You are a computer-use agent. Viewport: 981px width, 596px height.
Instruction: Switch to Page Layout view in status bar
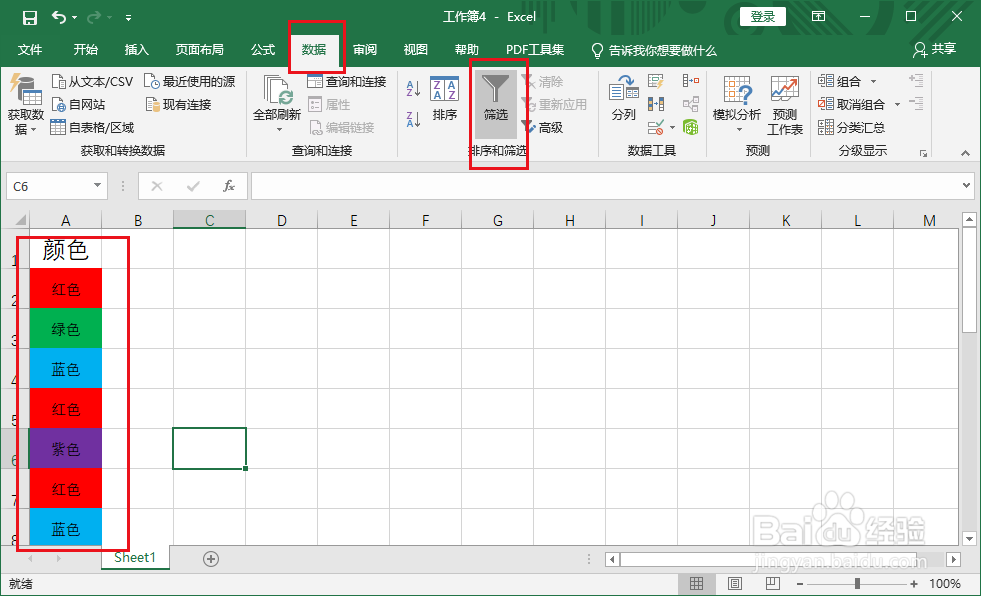(734, 583)
